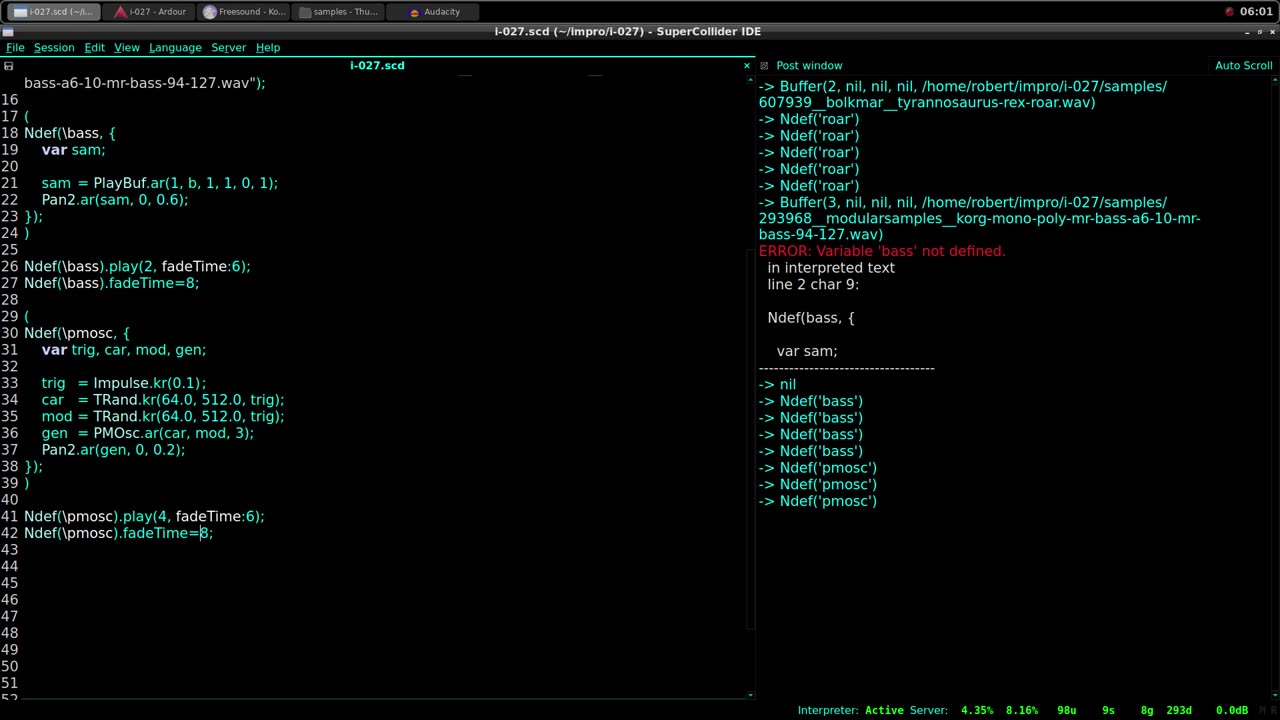Open the View menu
1280x720 pixels.
tap(127, 47)
